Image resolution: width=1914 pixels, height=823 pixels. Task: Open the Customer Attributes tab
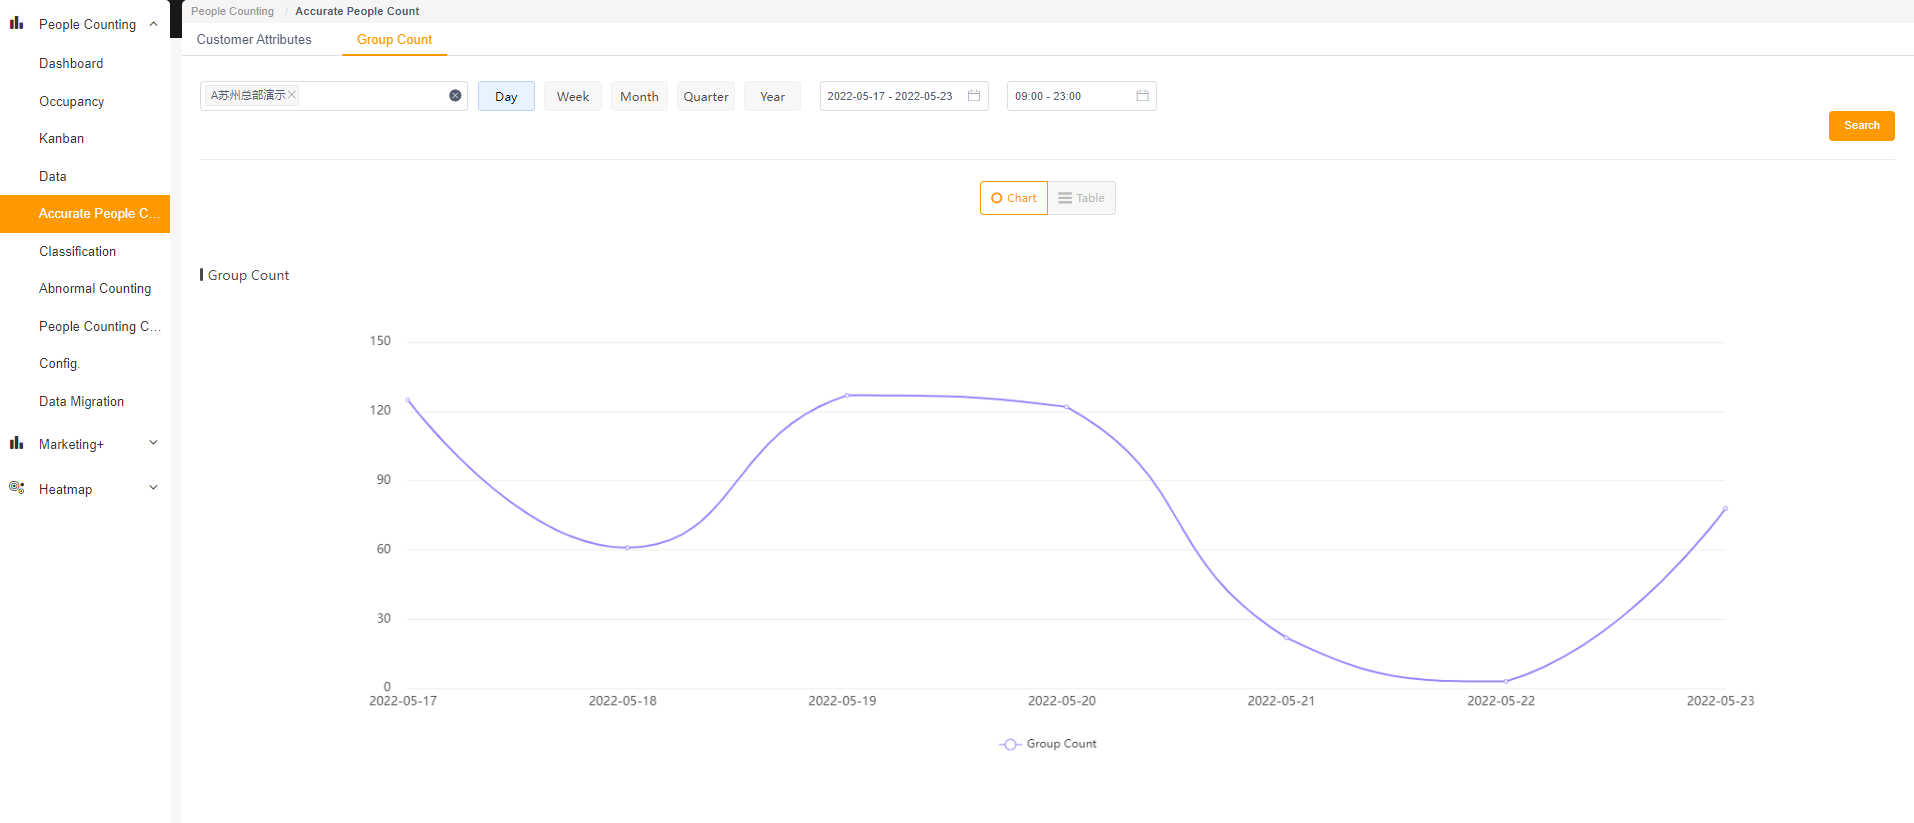[x=254, y=40]
